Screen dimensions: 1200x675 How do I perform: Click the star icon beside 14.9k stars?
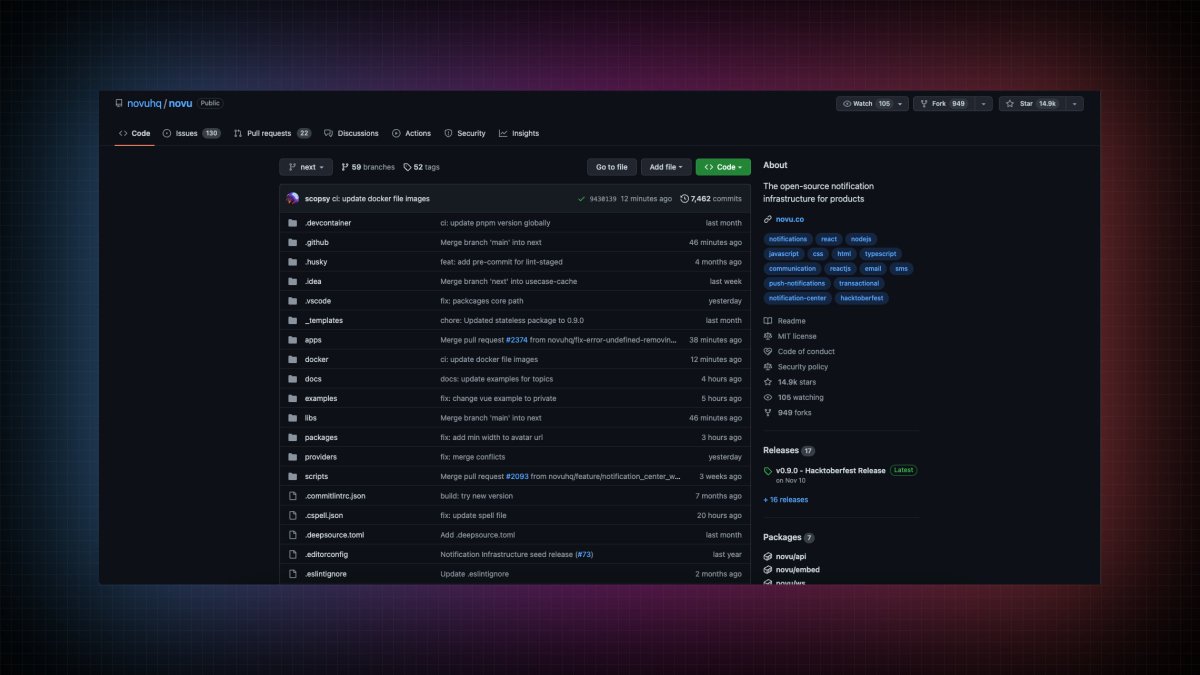coord(768,382)
